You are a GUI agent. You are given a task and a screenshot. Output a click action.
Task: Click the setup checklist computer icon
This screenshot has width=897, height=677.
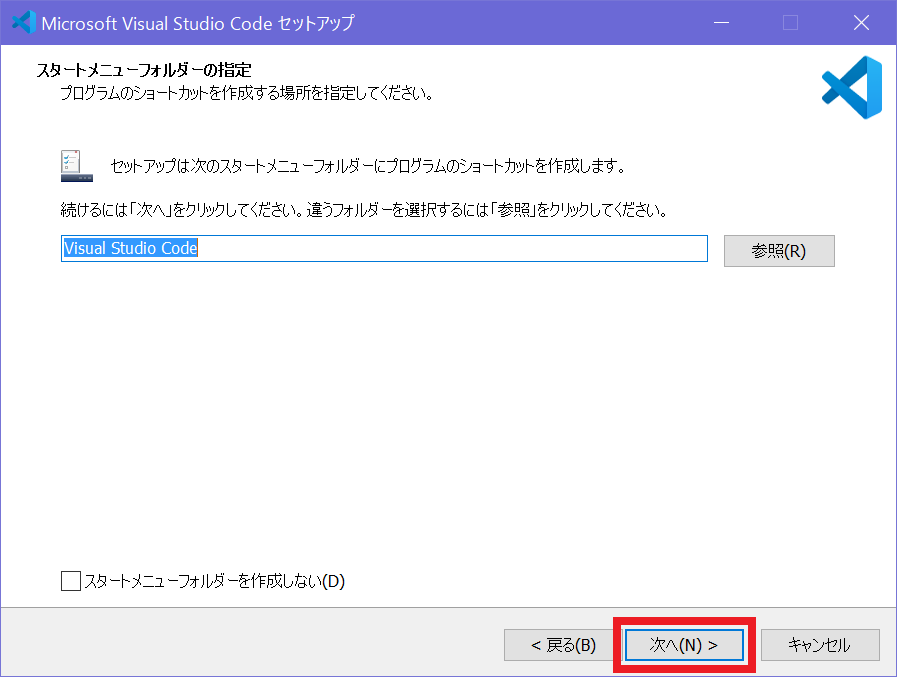pyautogui.click(x=77, y=166)
